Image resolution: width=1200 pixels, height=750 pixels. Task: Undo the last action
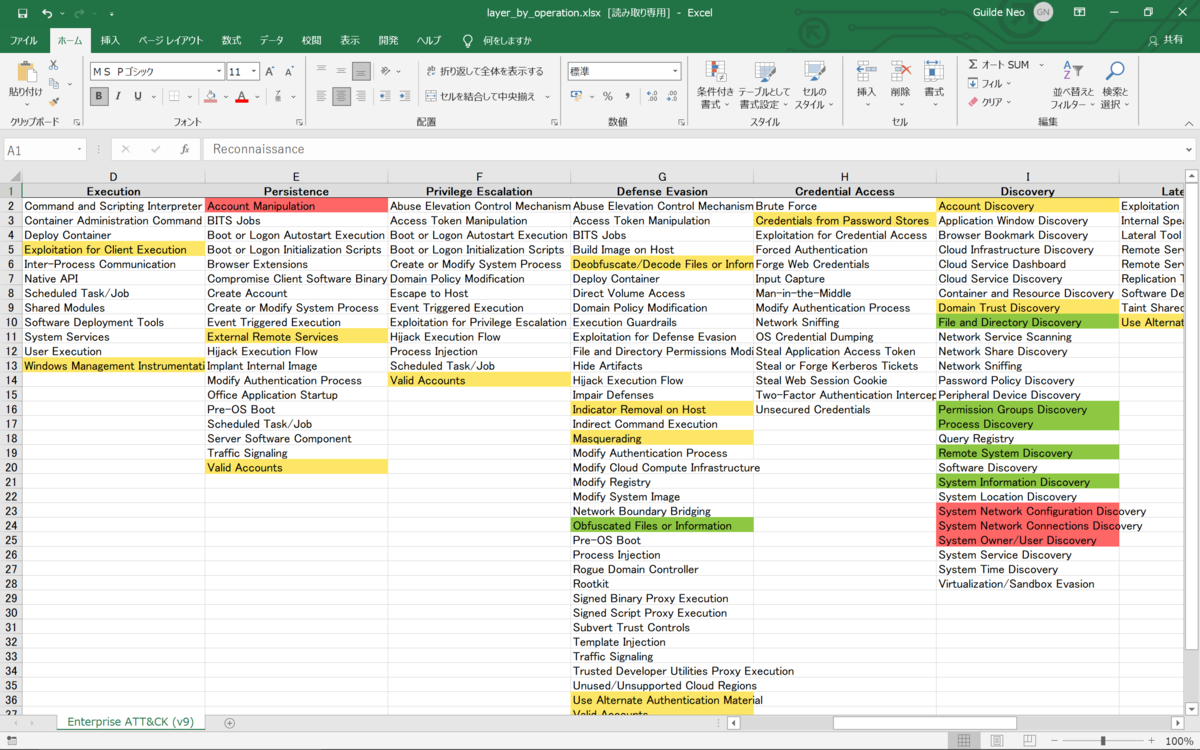[x=47, y=13]
